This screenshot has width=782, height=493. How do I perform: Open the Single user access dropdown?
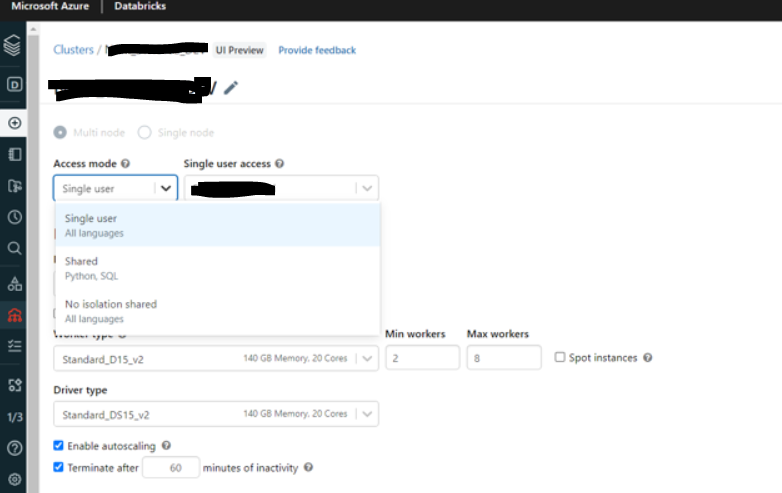(281, 188)
